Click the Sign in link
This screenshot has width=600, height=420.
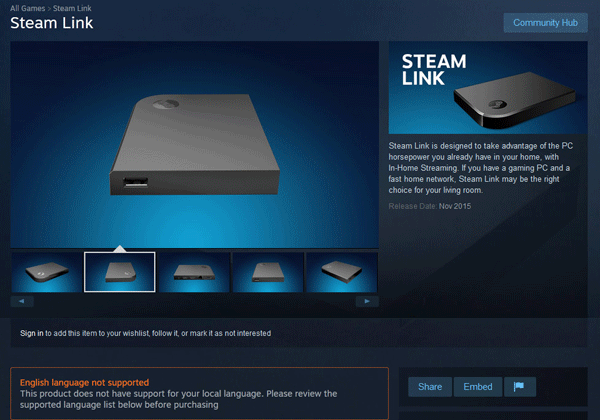32,333
